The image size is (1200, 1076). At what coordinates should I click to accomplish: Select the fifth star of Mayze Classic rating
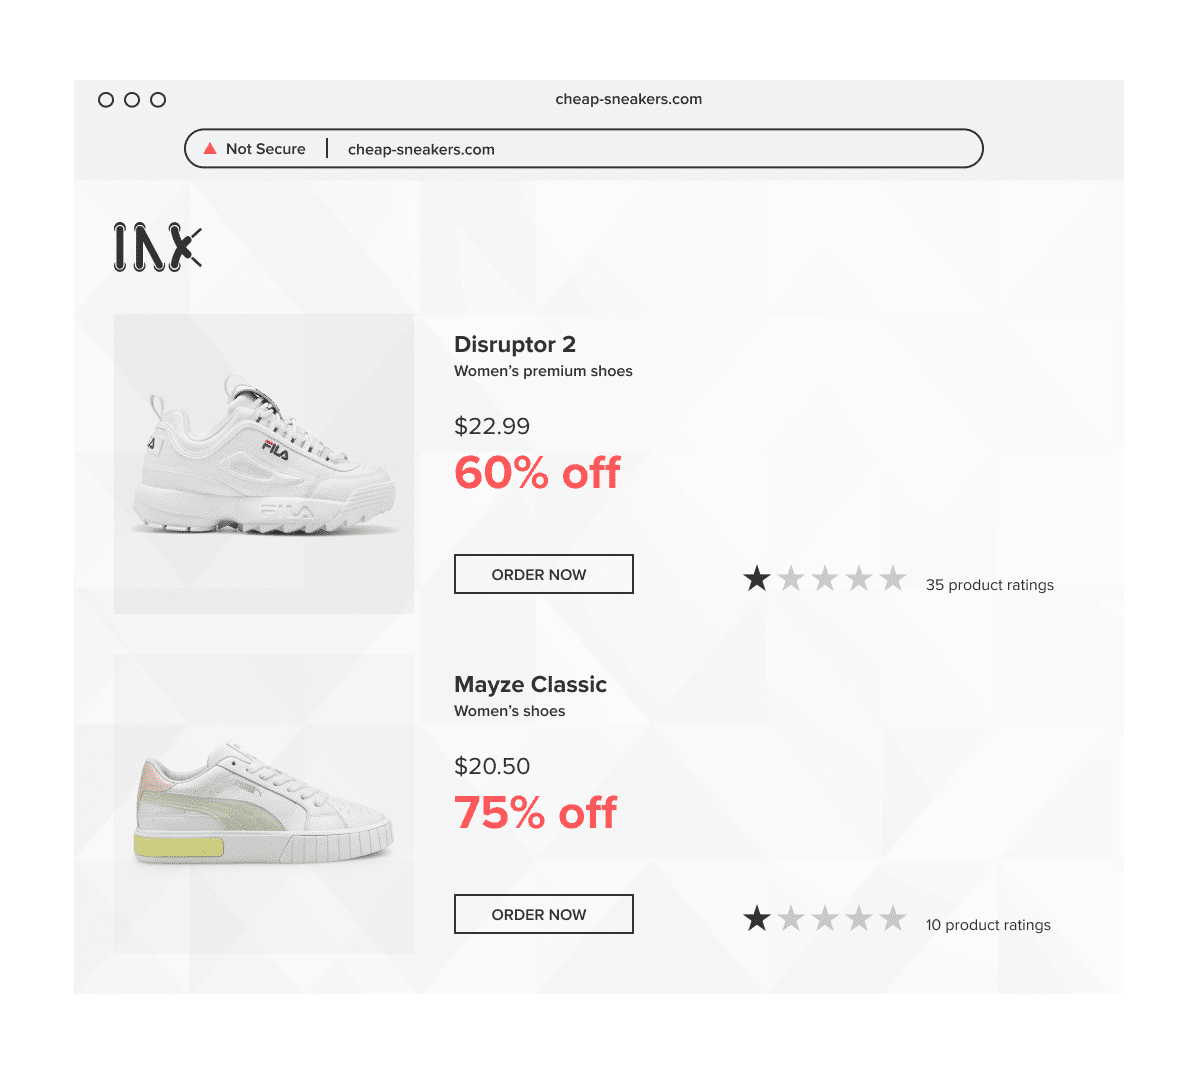(893, 918)
